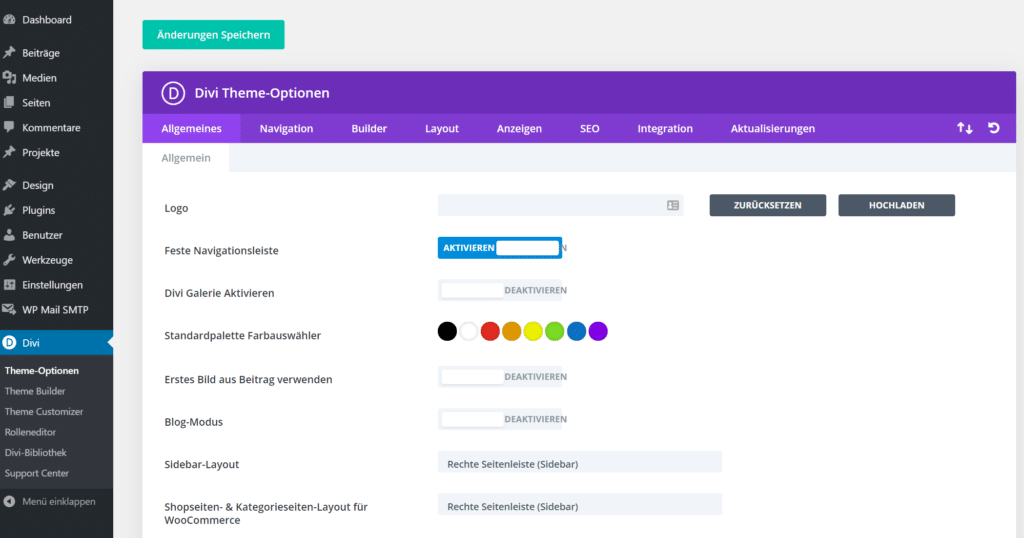
Task: Switch to the Navigation tab
Action: point(286,129)
